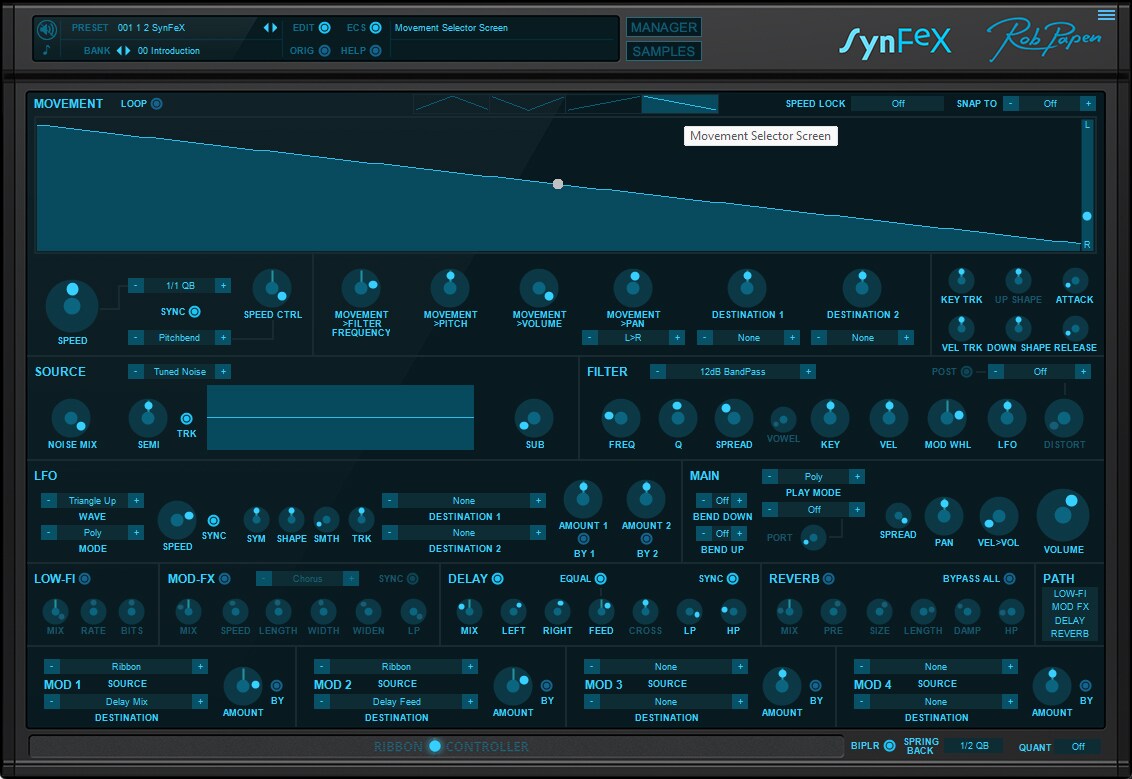
Task: Click the filter Q knob
Action: [678, 418]
